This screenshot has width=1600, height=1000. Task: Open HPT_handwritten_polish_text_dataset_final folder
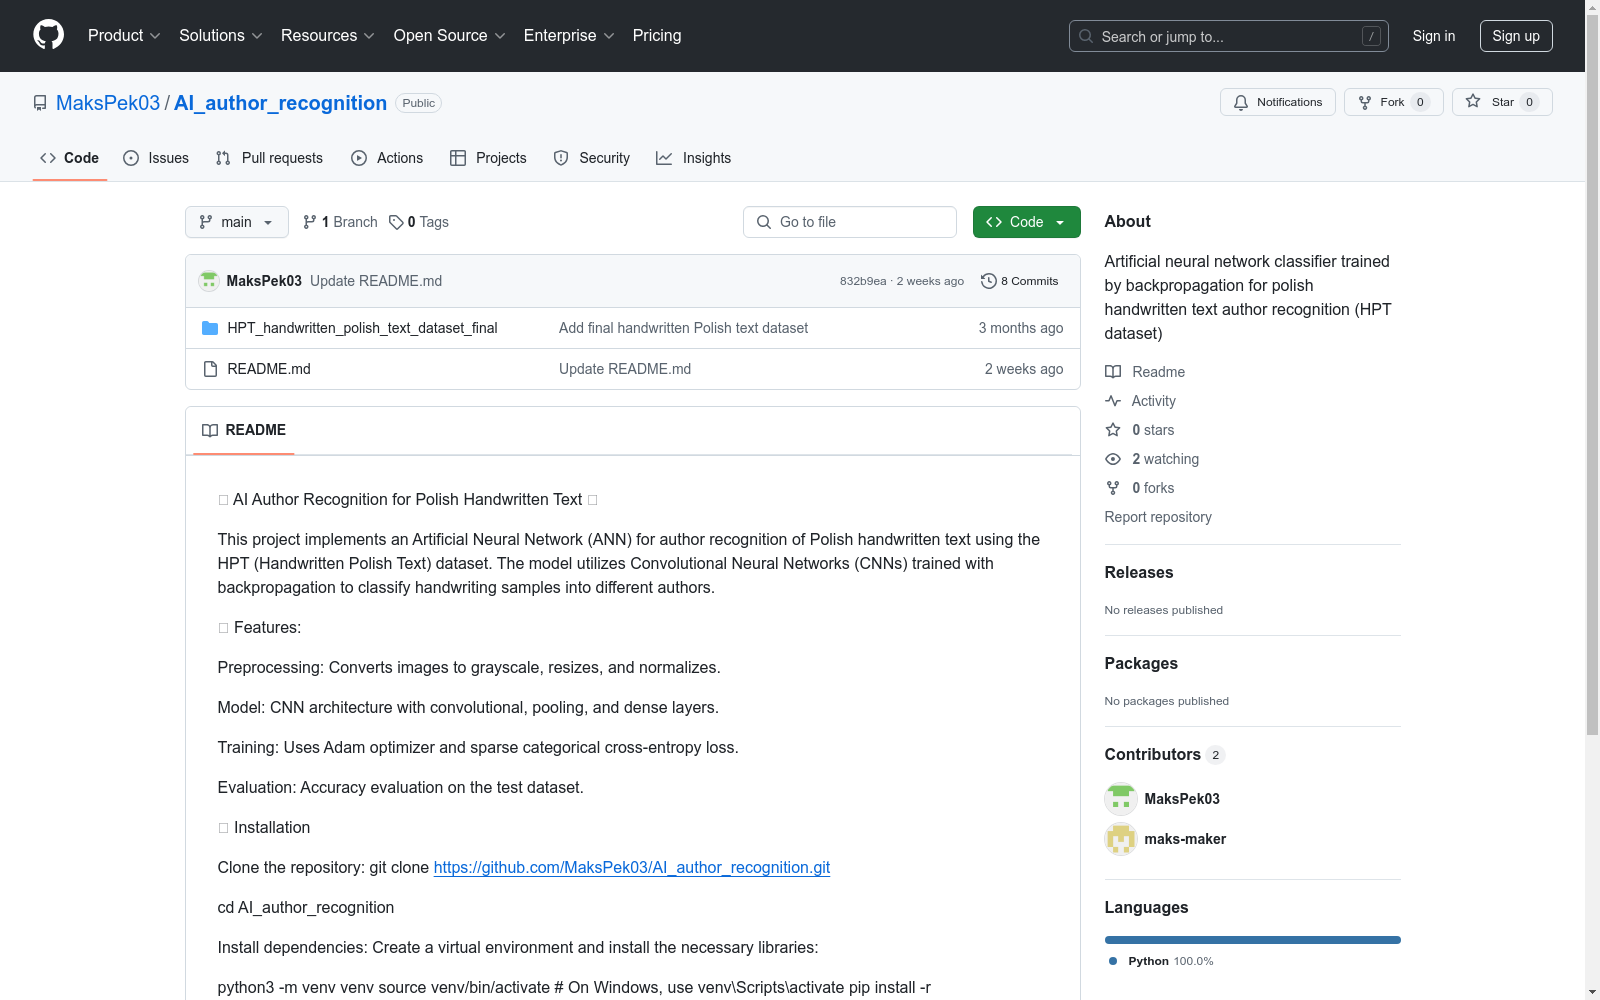(362, 328)
